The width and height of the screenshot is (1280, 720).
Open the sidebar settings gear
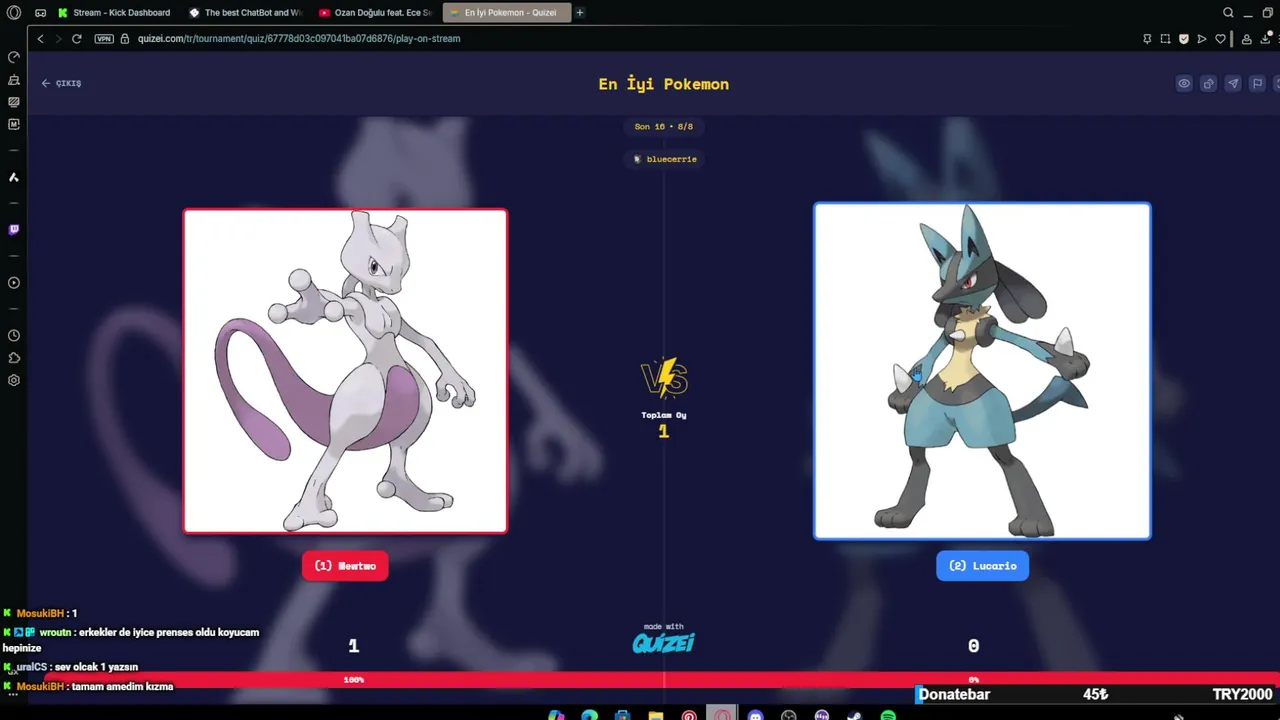(x=14, y=380)
